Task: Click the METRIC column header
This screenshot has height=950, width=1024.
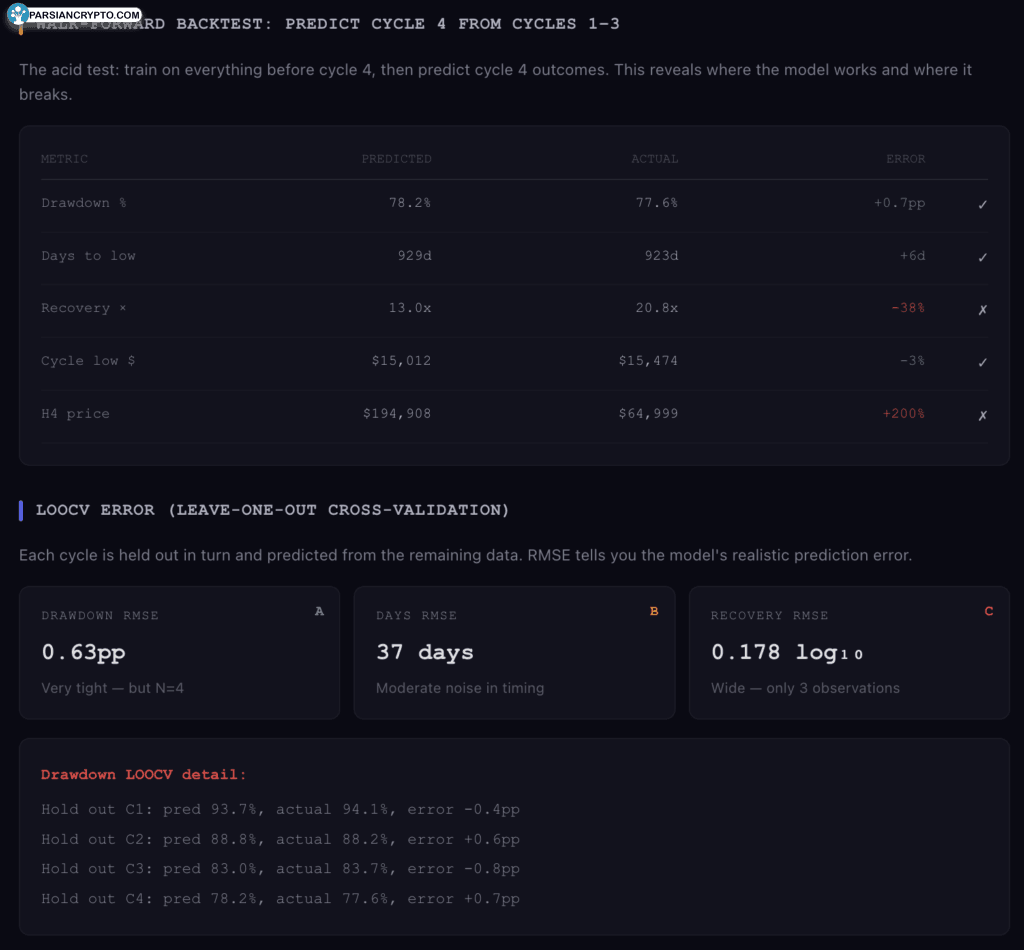Action: pos(64,159)
